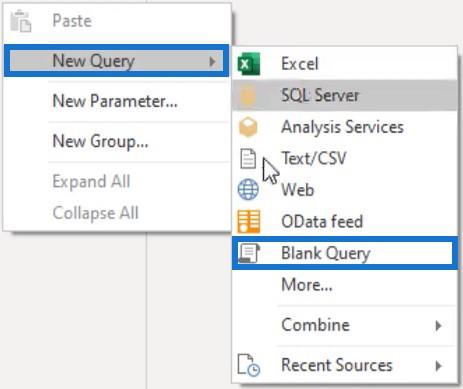Expand the Combine submenu arrow

pos(439,325)
